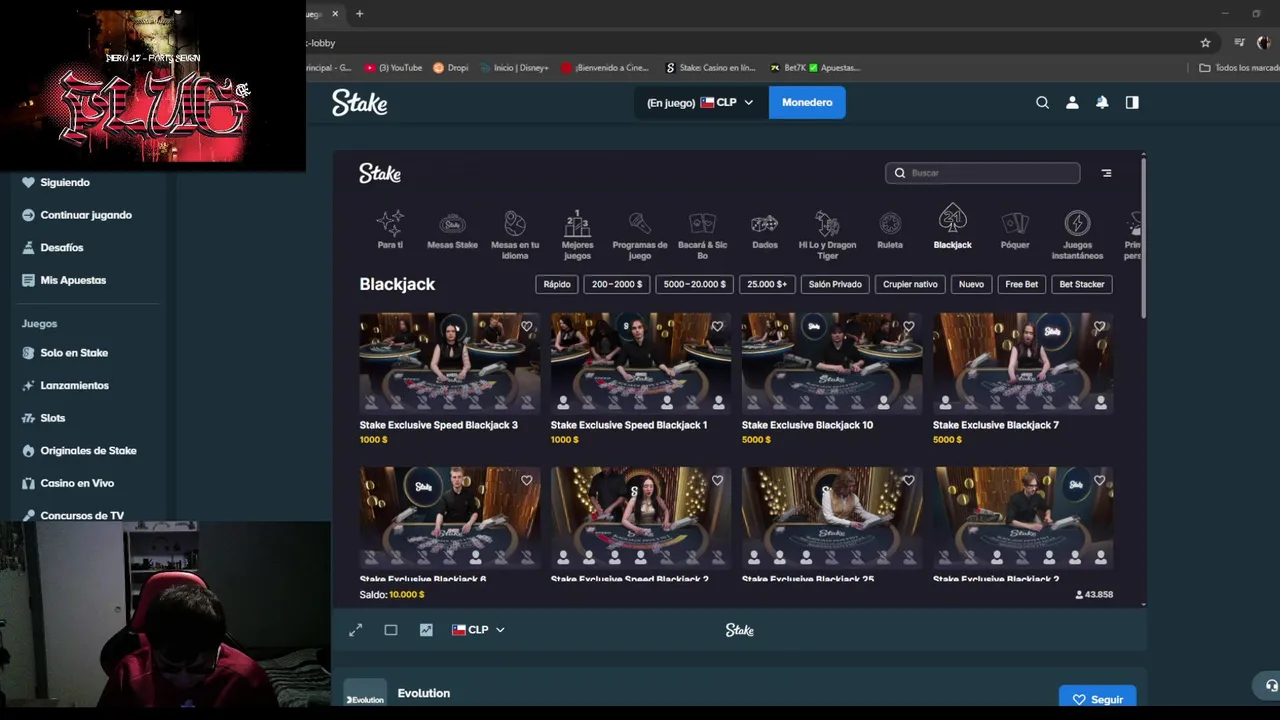Viewport: 1280px width, 720px height.
Task: Click the Buscar search field in lobby
Action: tap(982, 173)
